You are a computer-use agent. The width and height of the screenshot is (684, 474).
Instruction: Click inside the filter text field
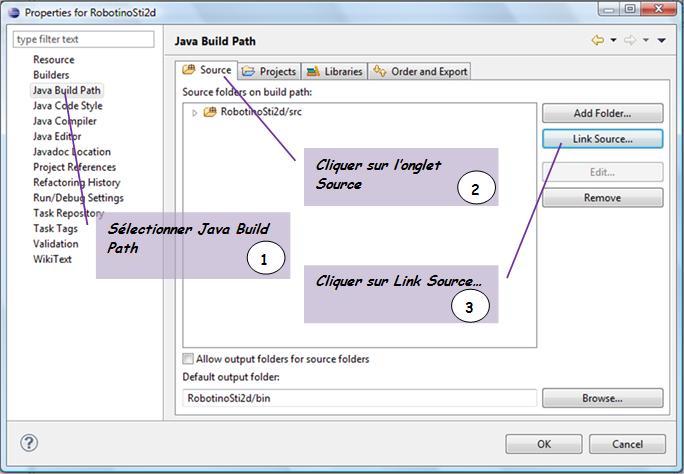click(x=84, y=39)
